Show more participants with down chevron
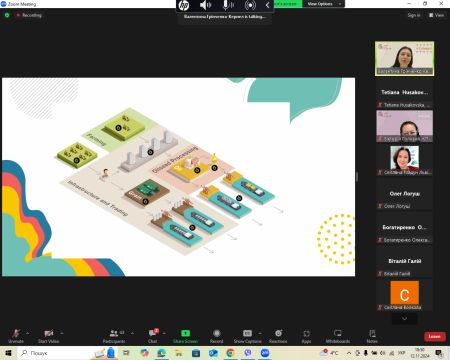450x360 pixels. (x=404, y=319)
